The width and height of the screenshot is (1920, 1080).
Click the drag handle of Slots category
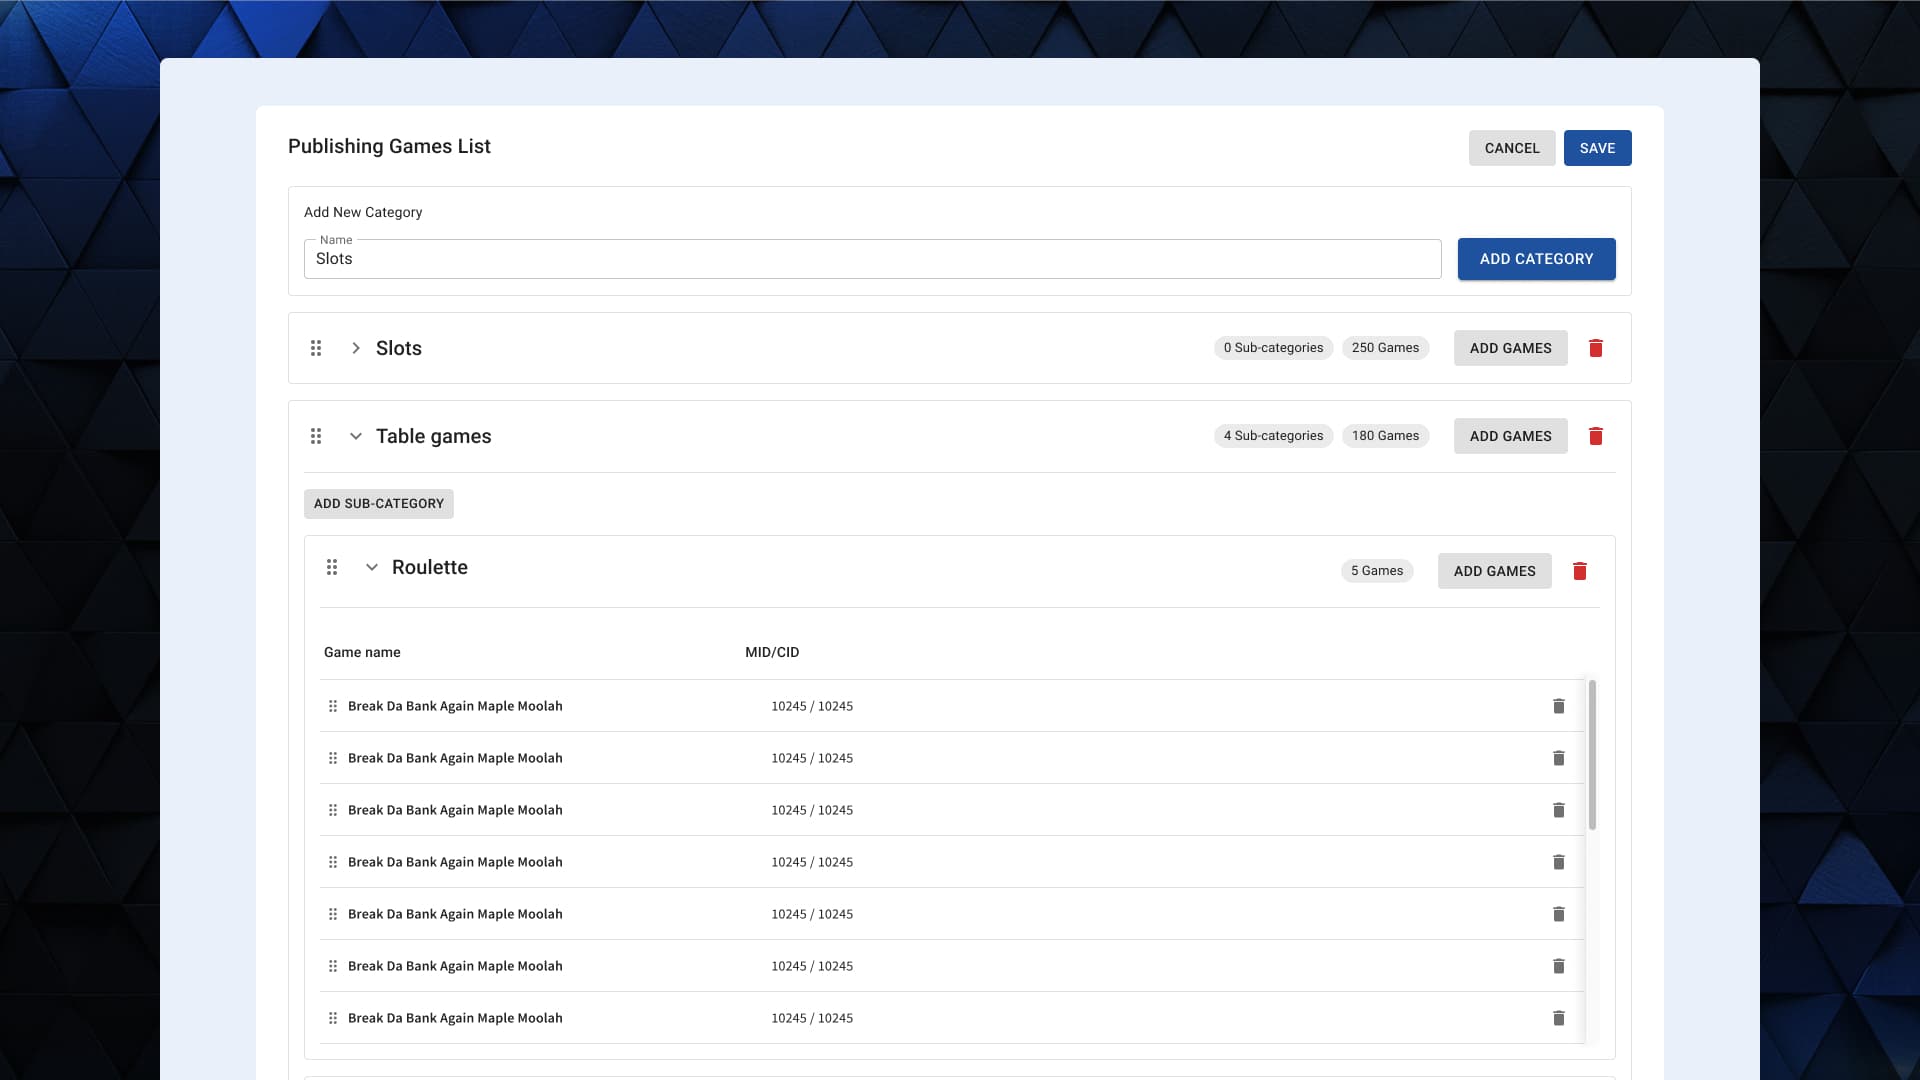click(316, 348)
